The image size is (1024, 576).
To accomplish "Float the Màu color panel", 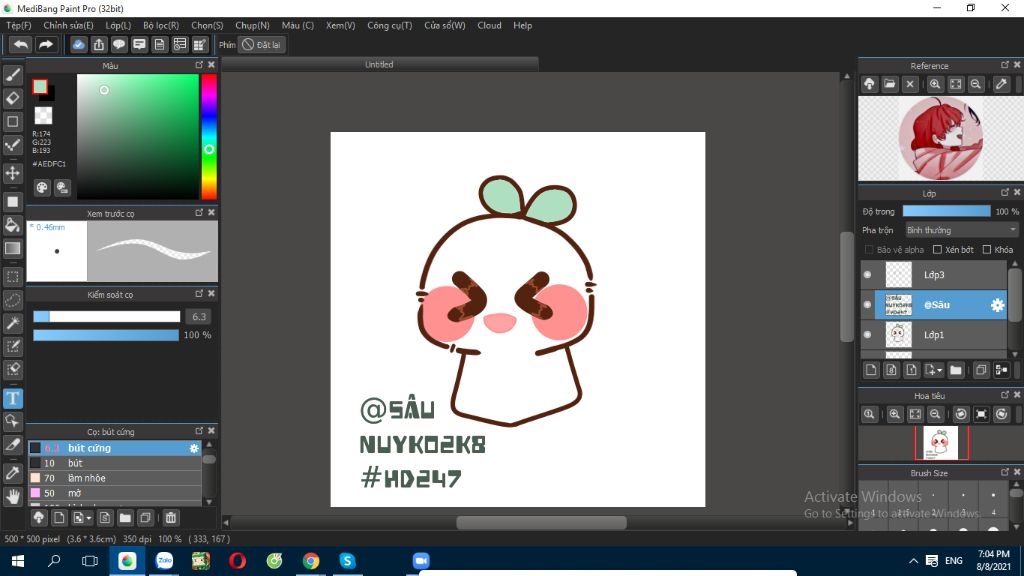I will [199, 65].
